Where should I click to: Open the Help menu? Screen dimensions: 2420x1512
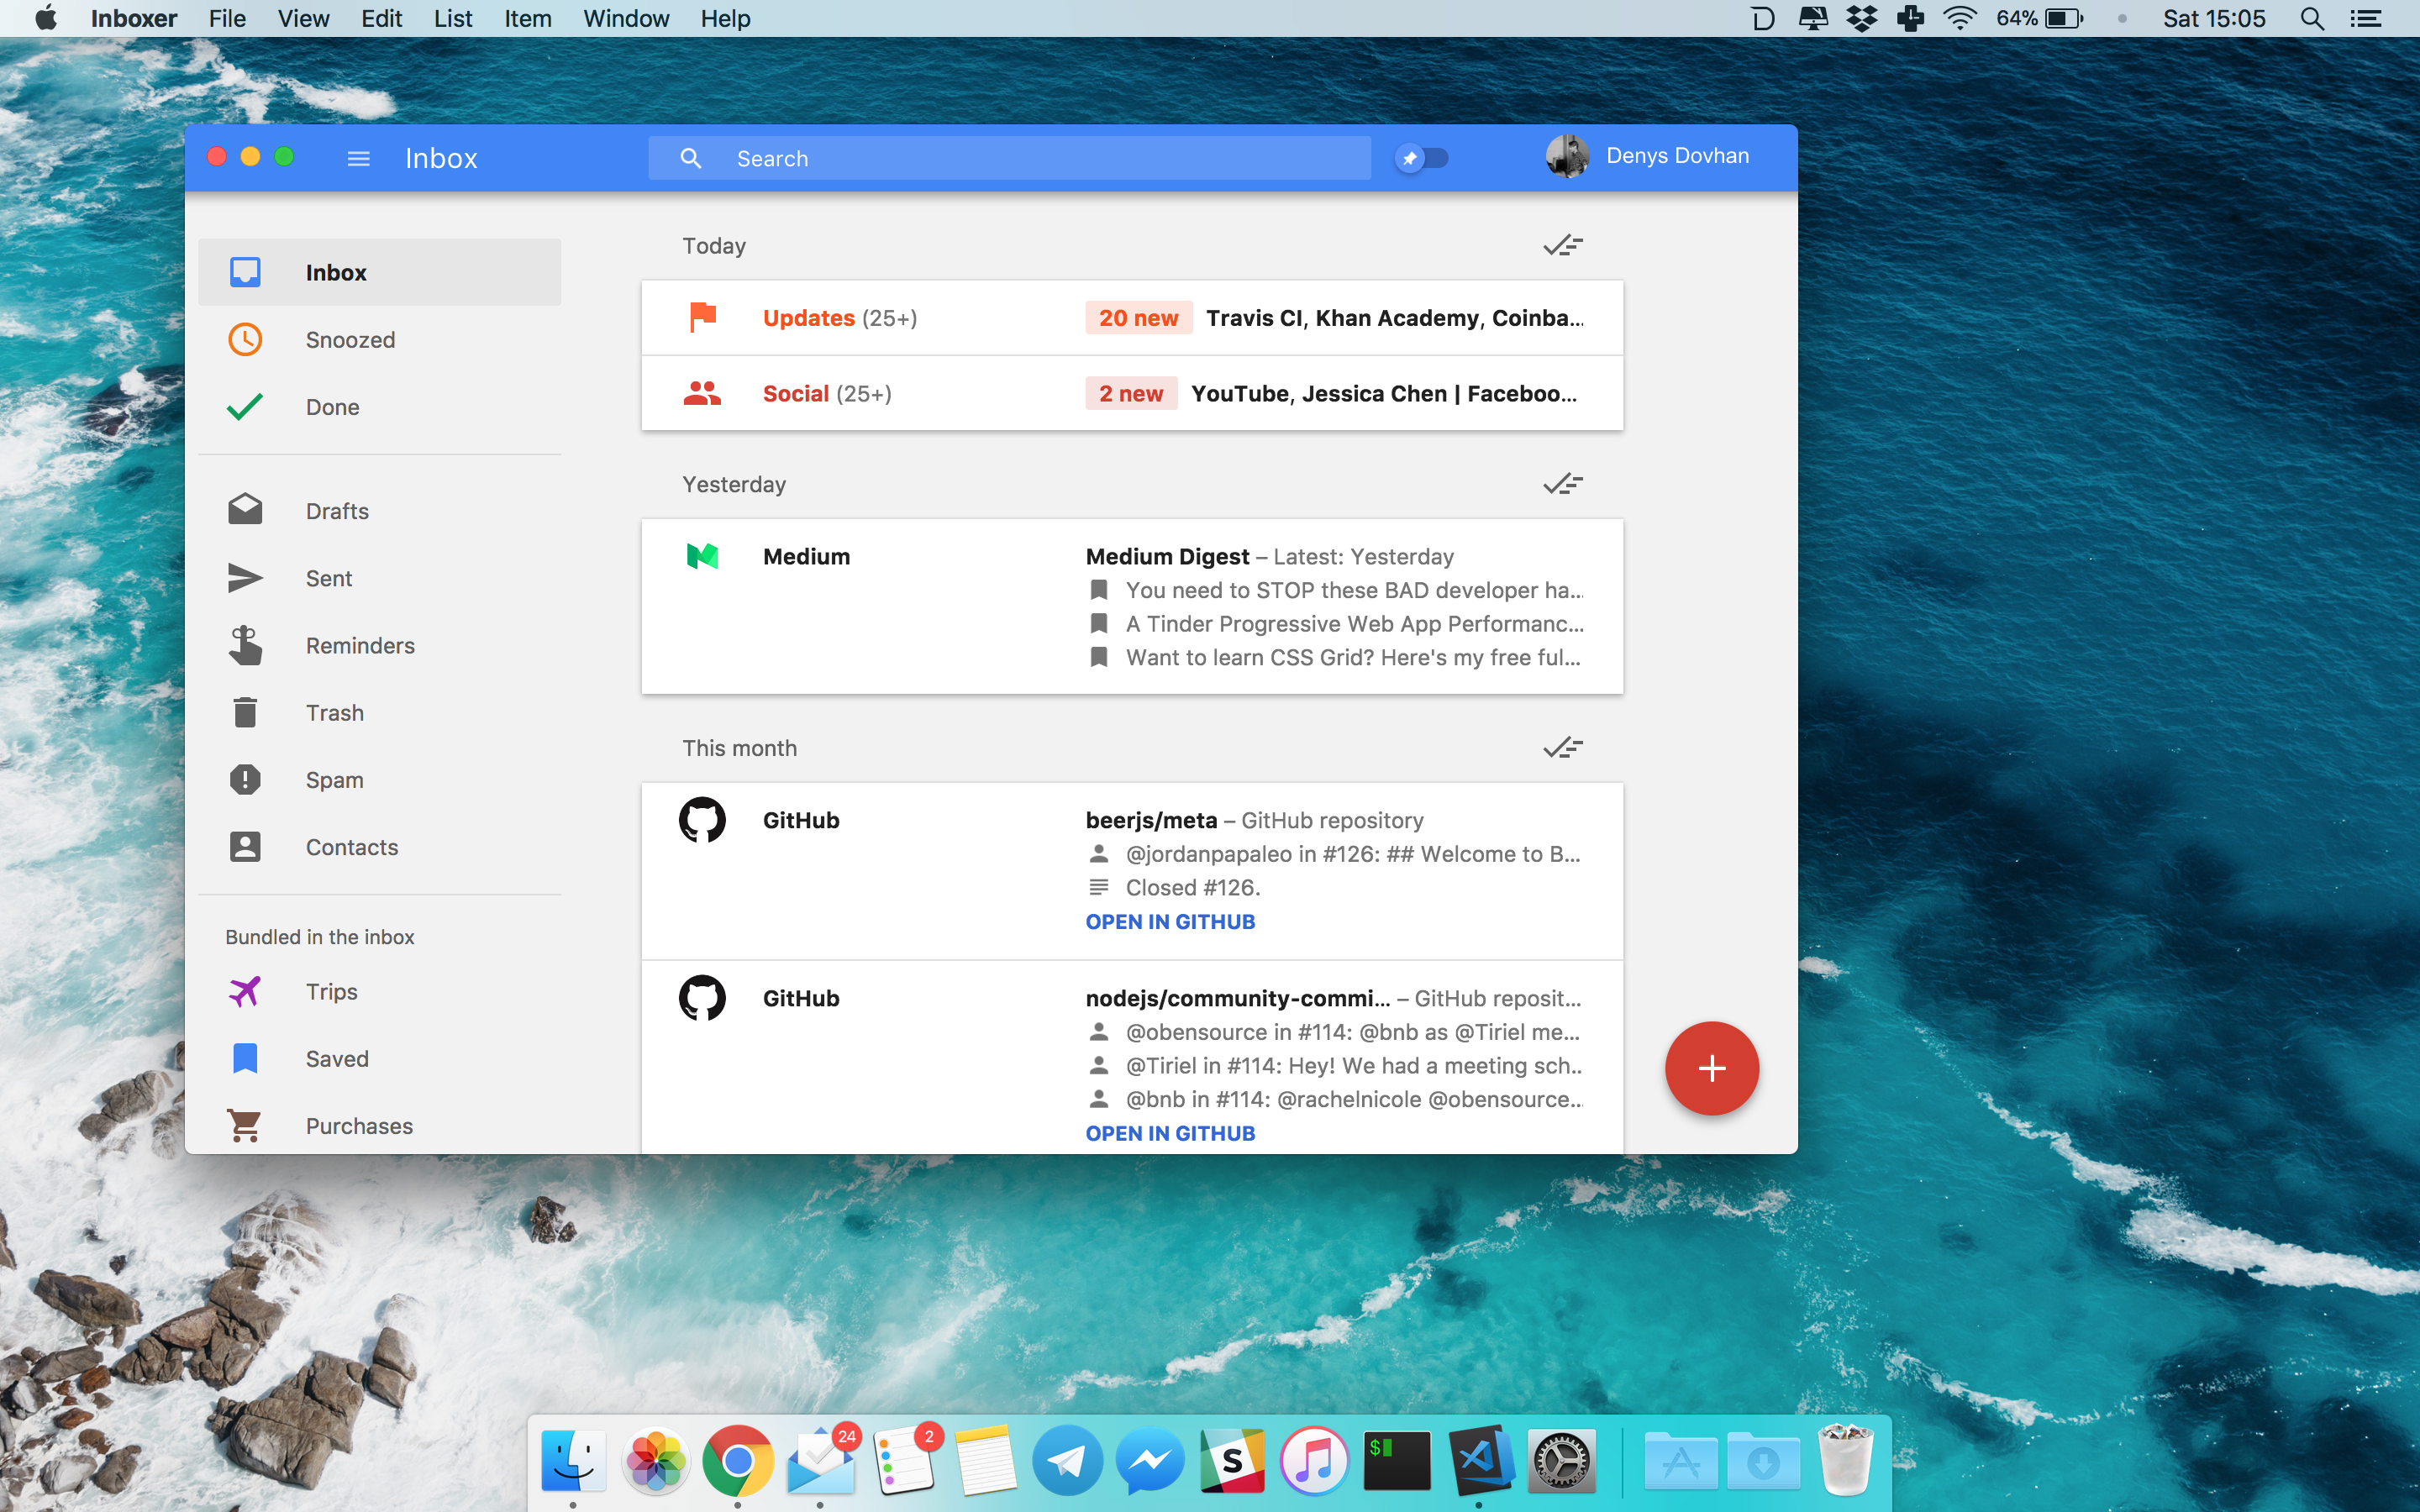point(725,18)
